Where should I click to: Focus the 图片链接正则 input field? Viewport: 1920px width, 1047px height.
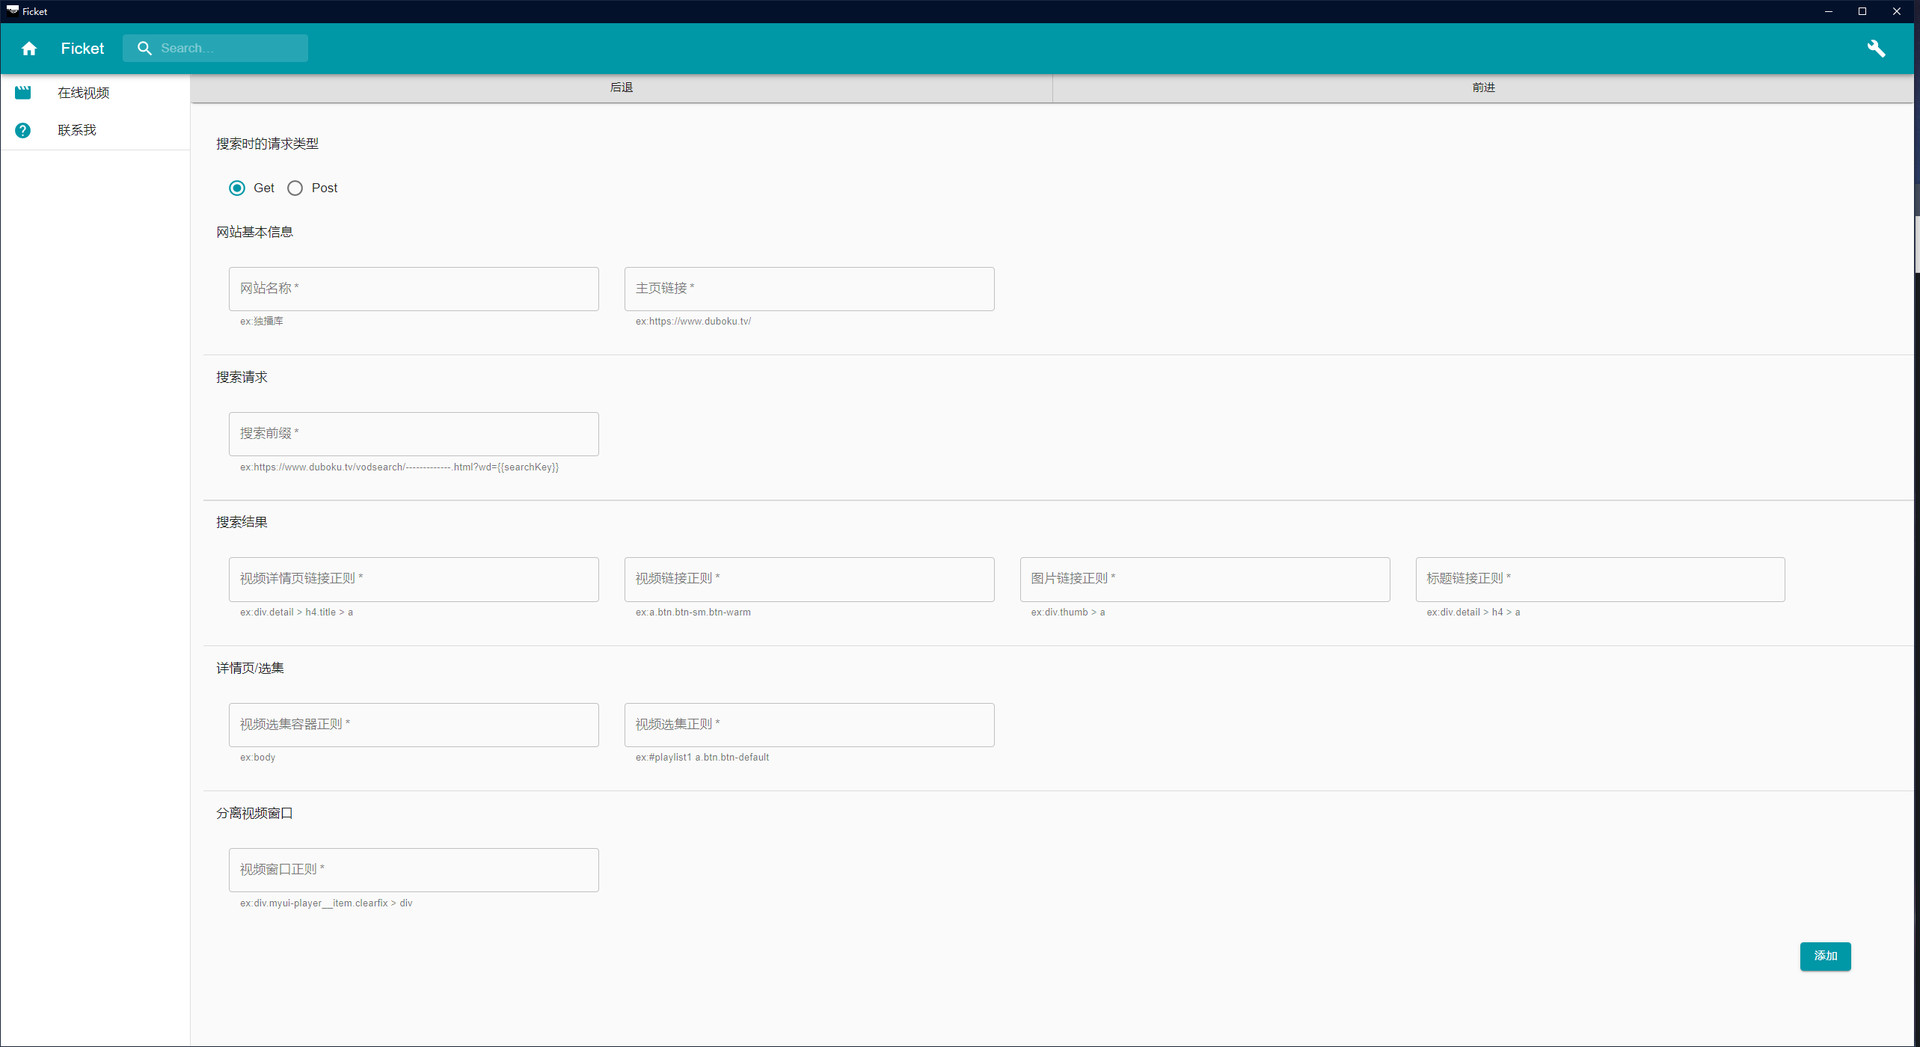coord(1204,579)
